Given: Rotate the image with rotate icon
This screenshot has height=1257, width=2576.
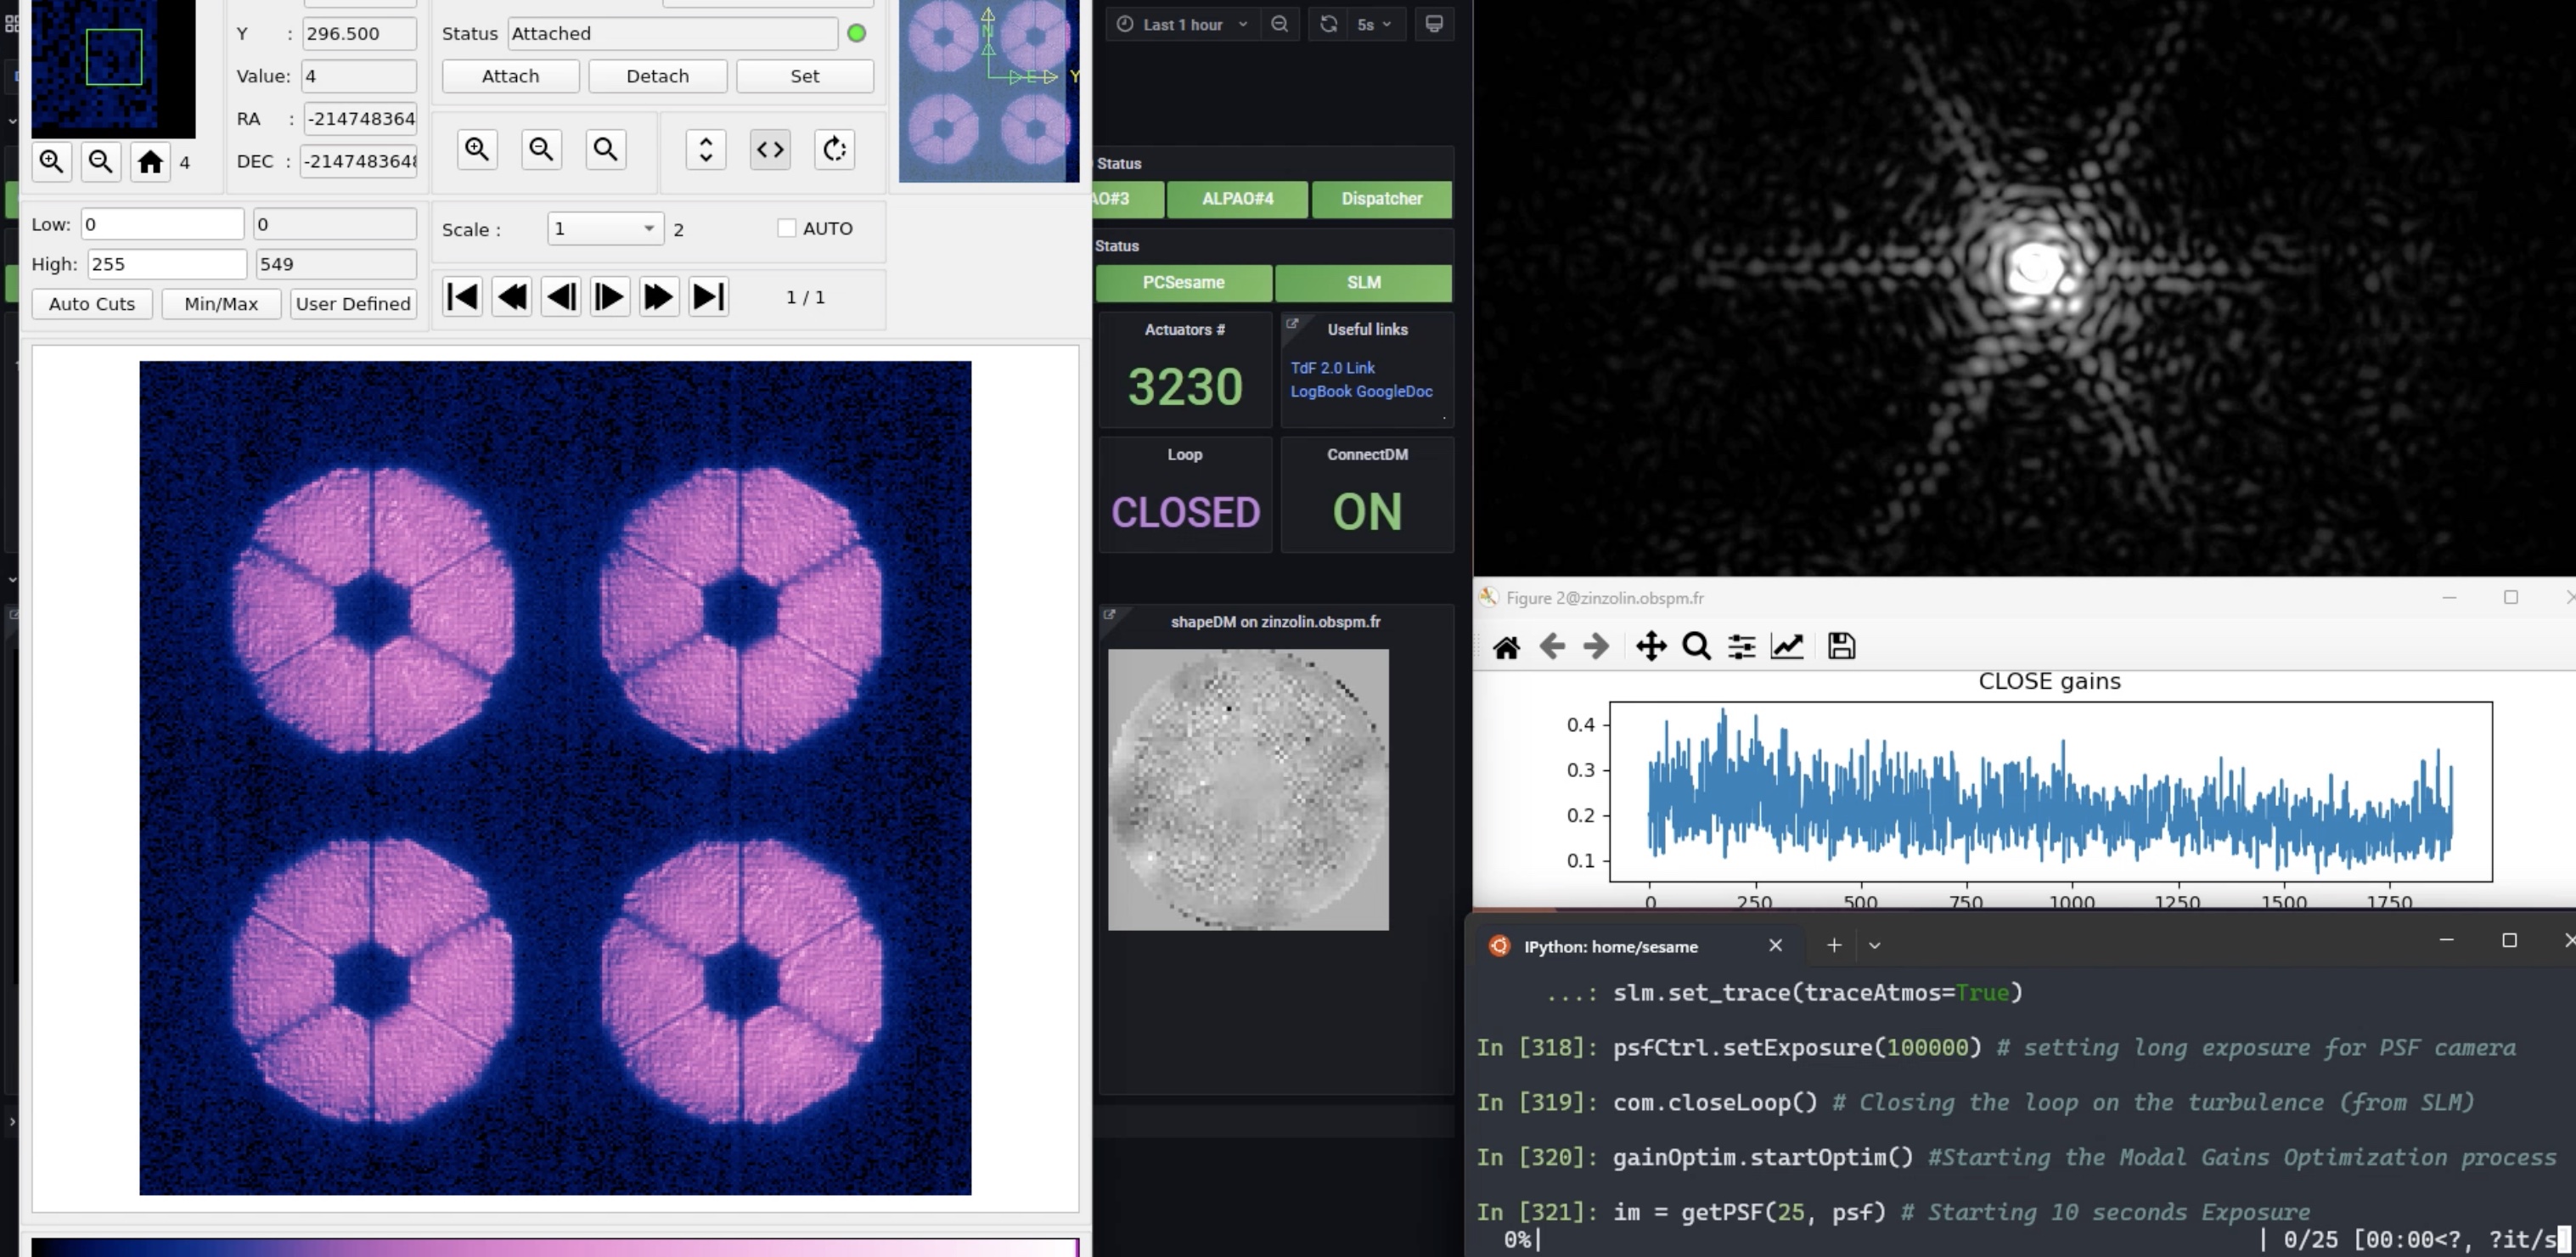Looking at the screenshot, I should point(834,150).
